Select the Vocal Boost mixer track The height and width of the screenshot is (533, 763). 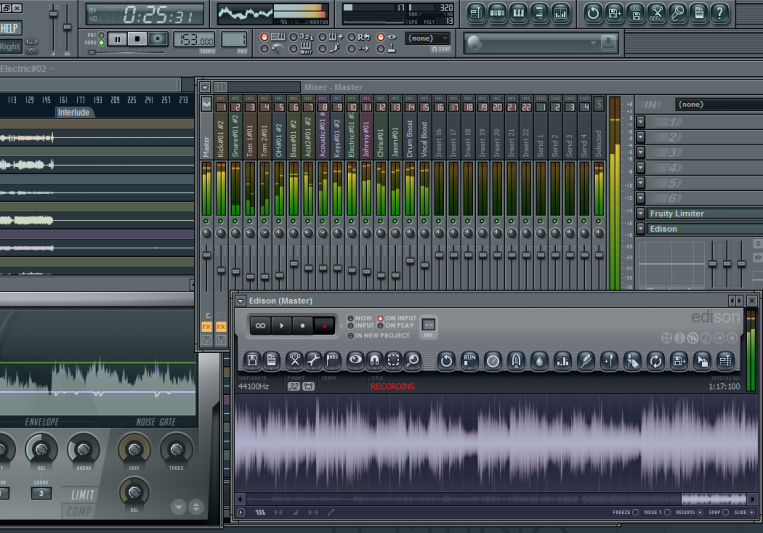pyautogui.click(x=424, y=139)
